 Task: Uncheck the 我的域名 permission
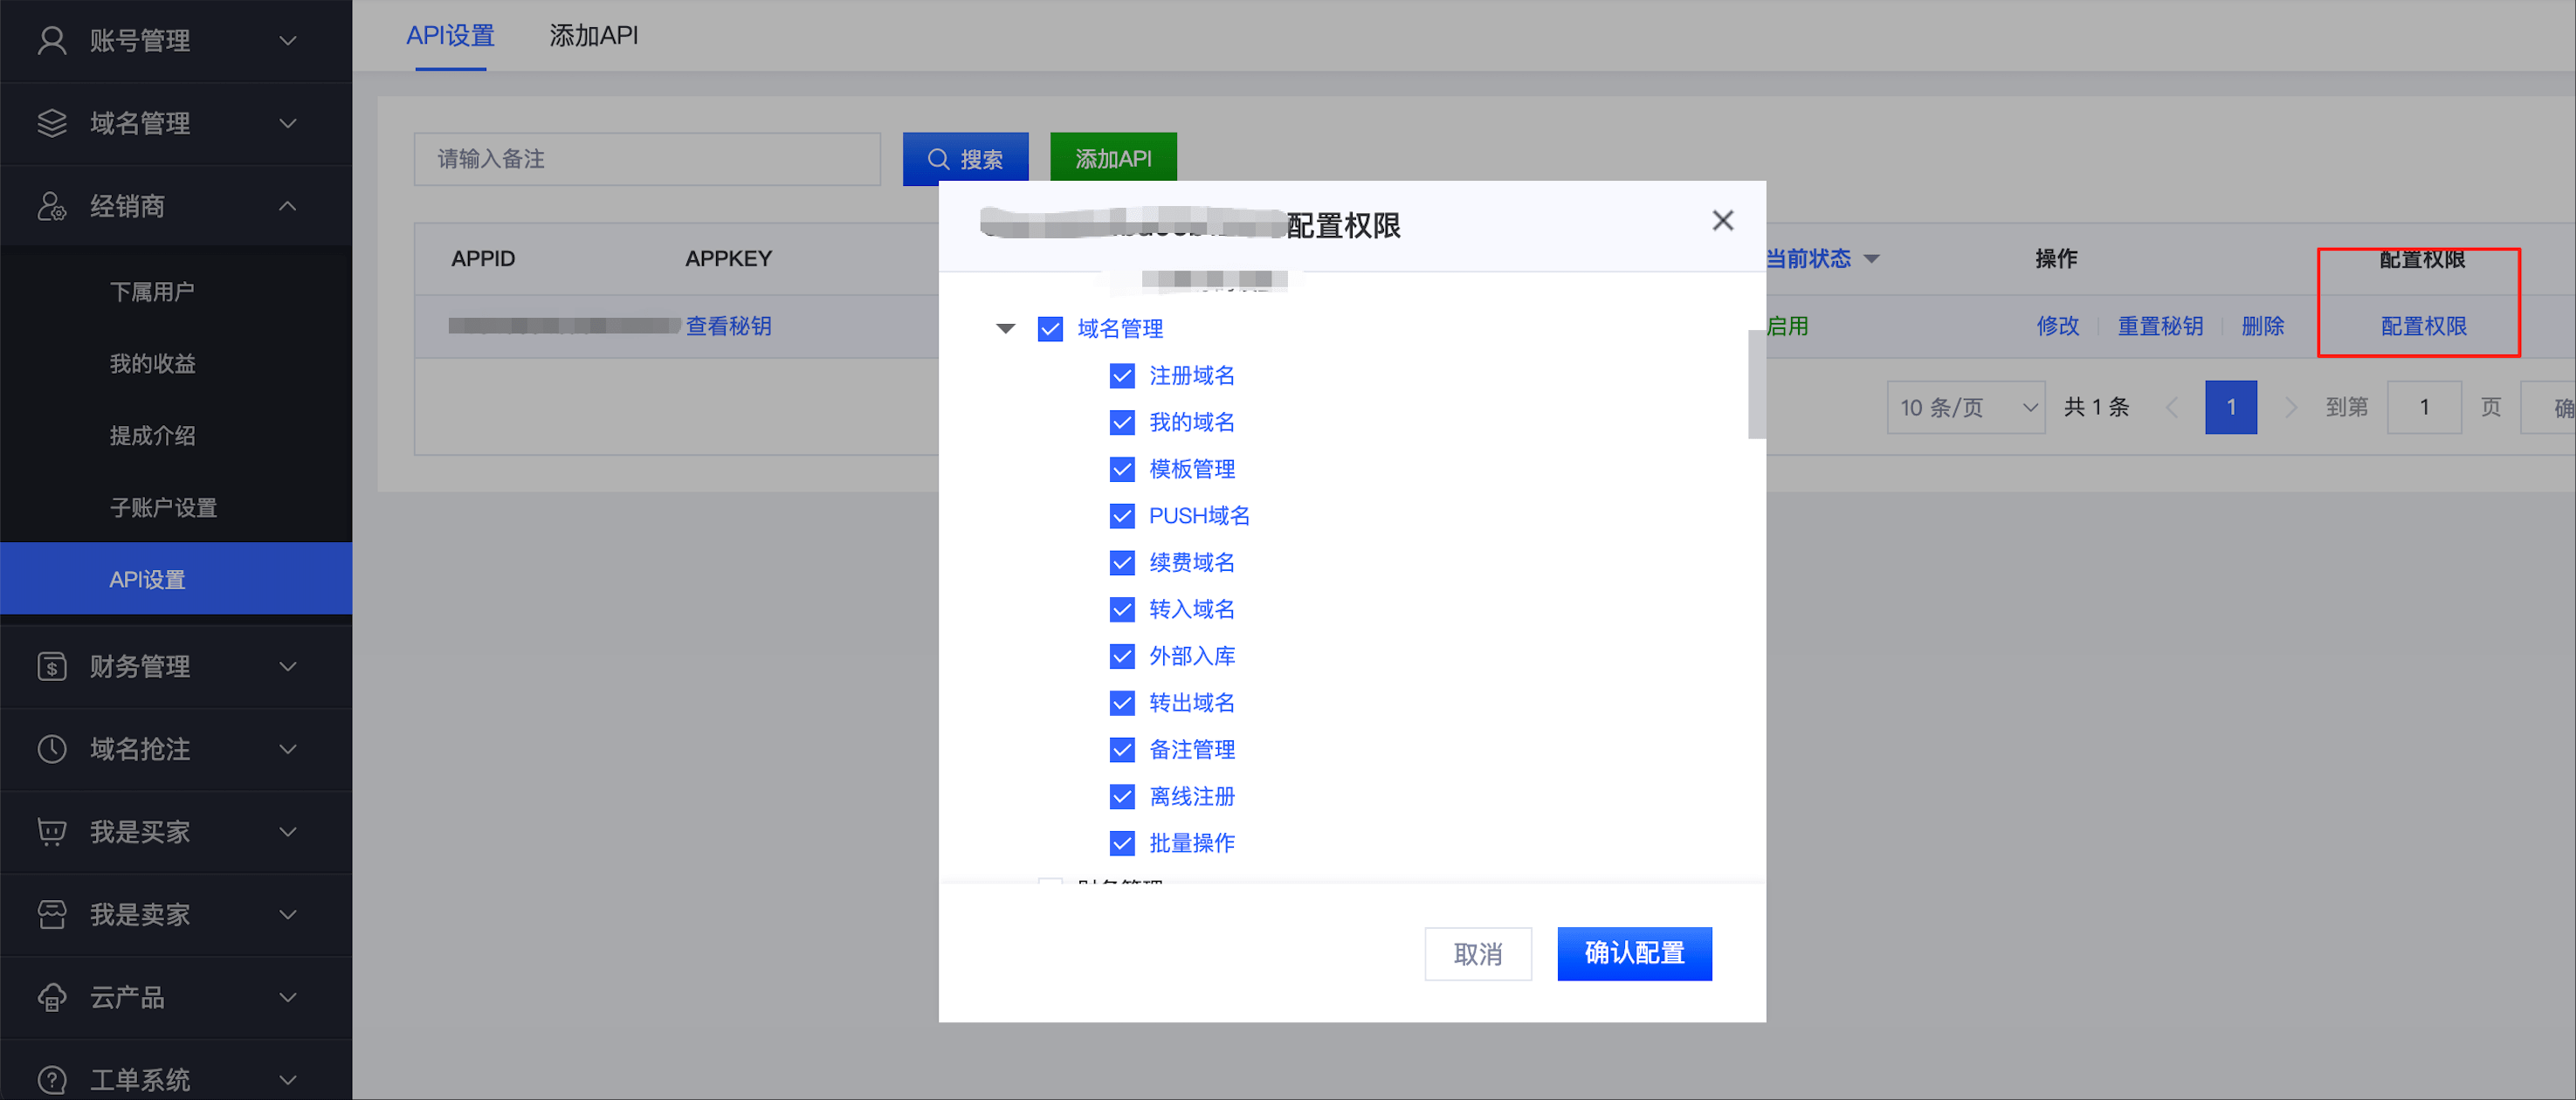1122,423
